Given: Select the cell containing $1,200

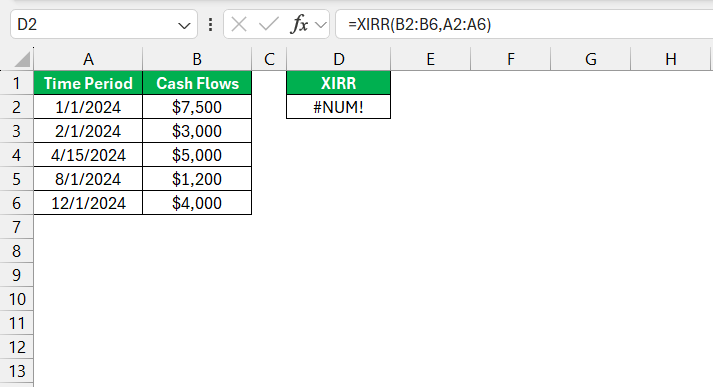Looking at the screenshot, I should click(x=197, y=179).
